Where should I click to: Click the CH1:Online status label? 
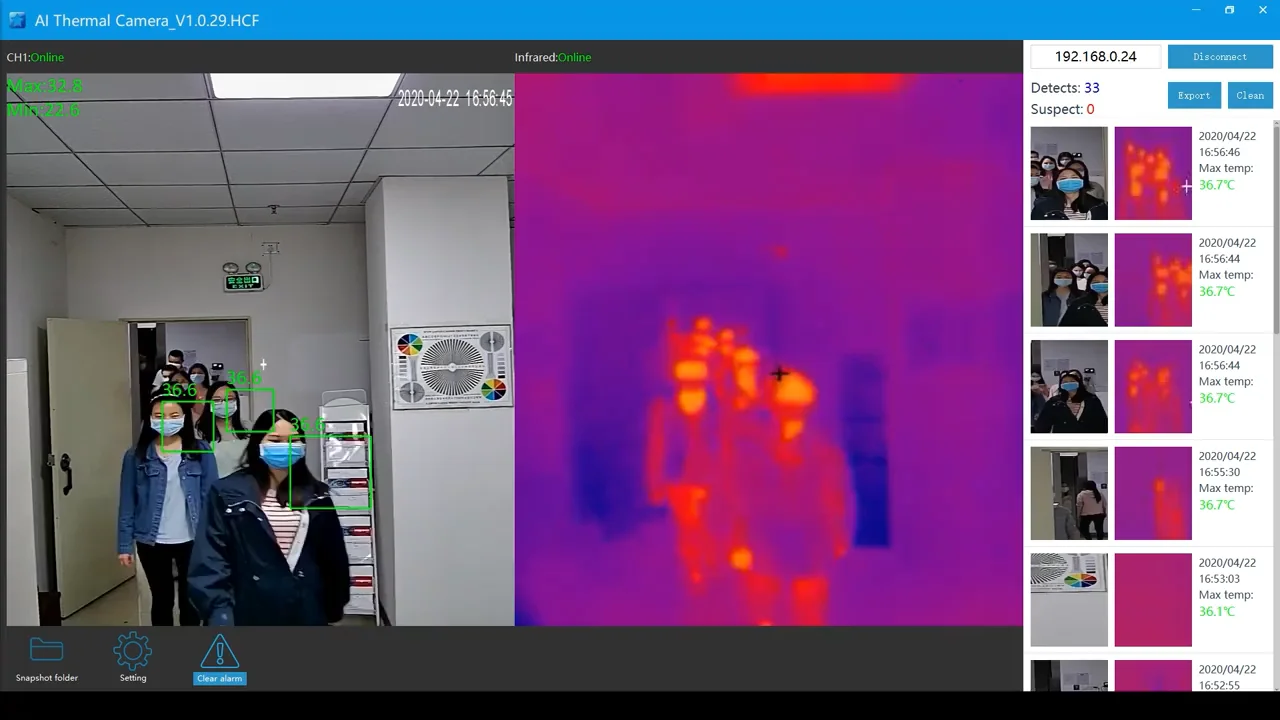click(35, 57)
